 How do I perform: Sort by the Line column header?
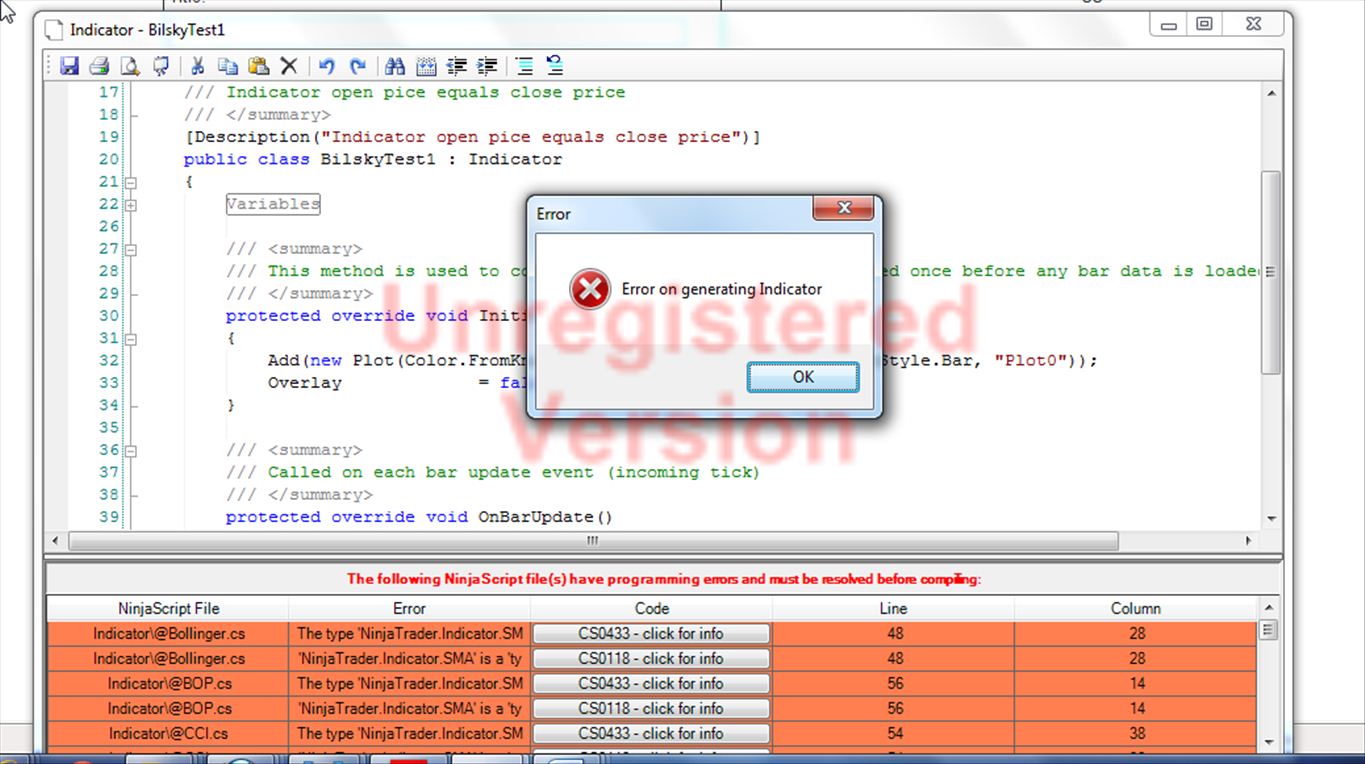point(894,608)
